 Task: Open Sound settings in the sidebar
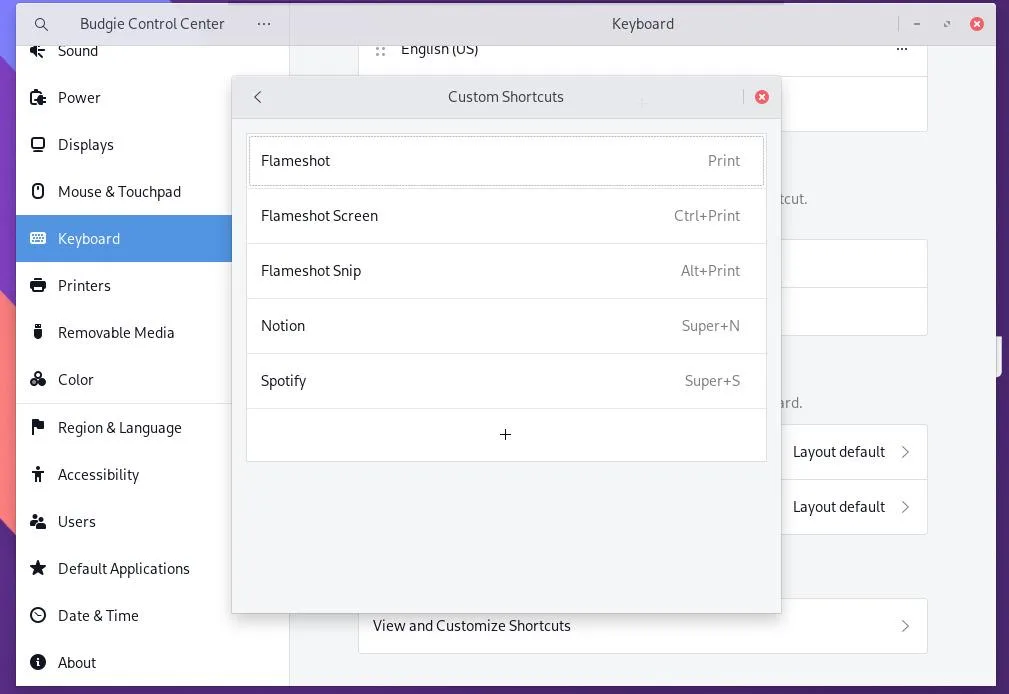tap(77, 50)
